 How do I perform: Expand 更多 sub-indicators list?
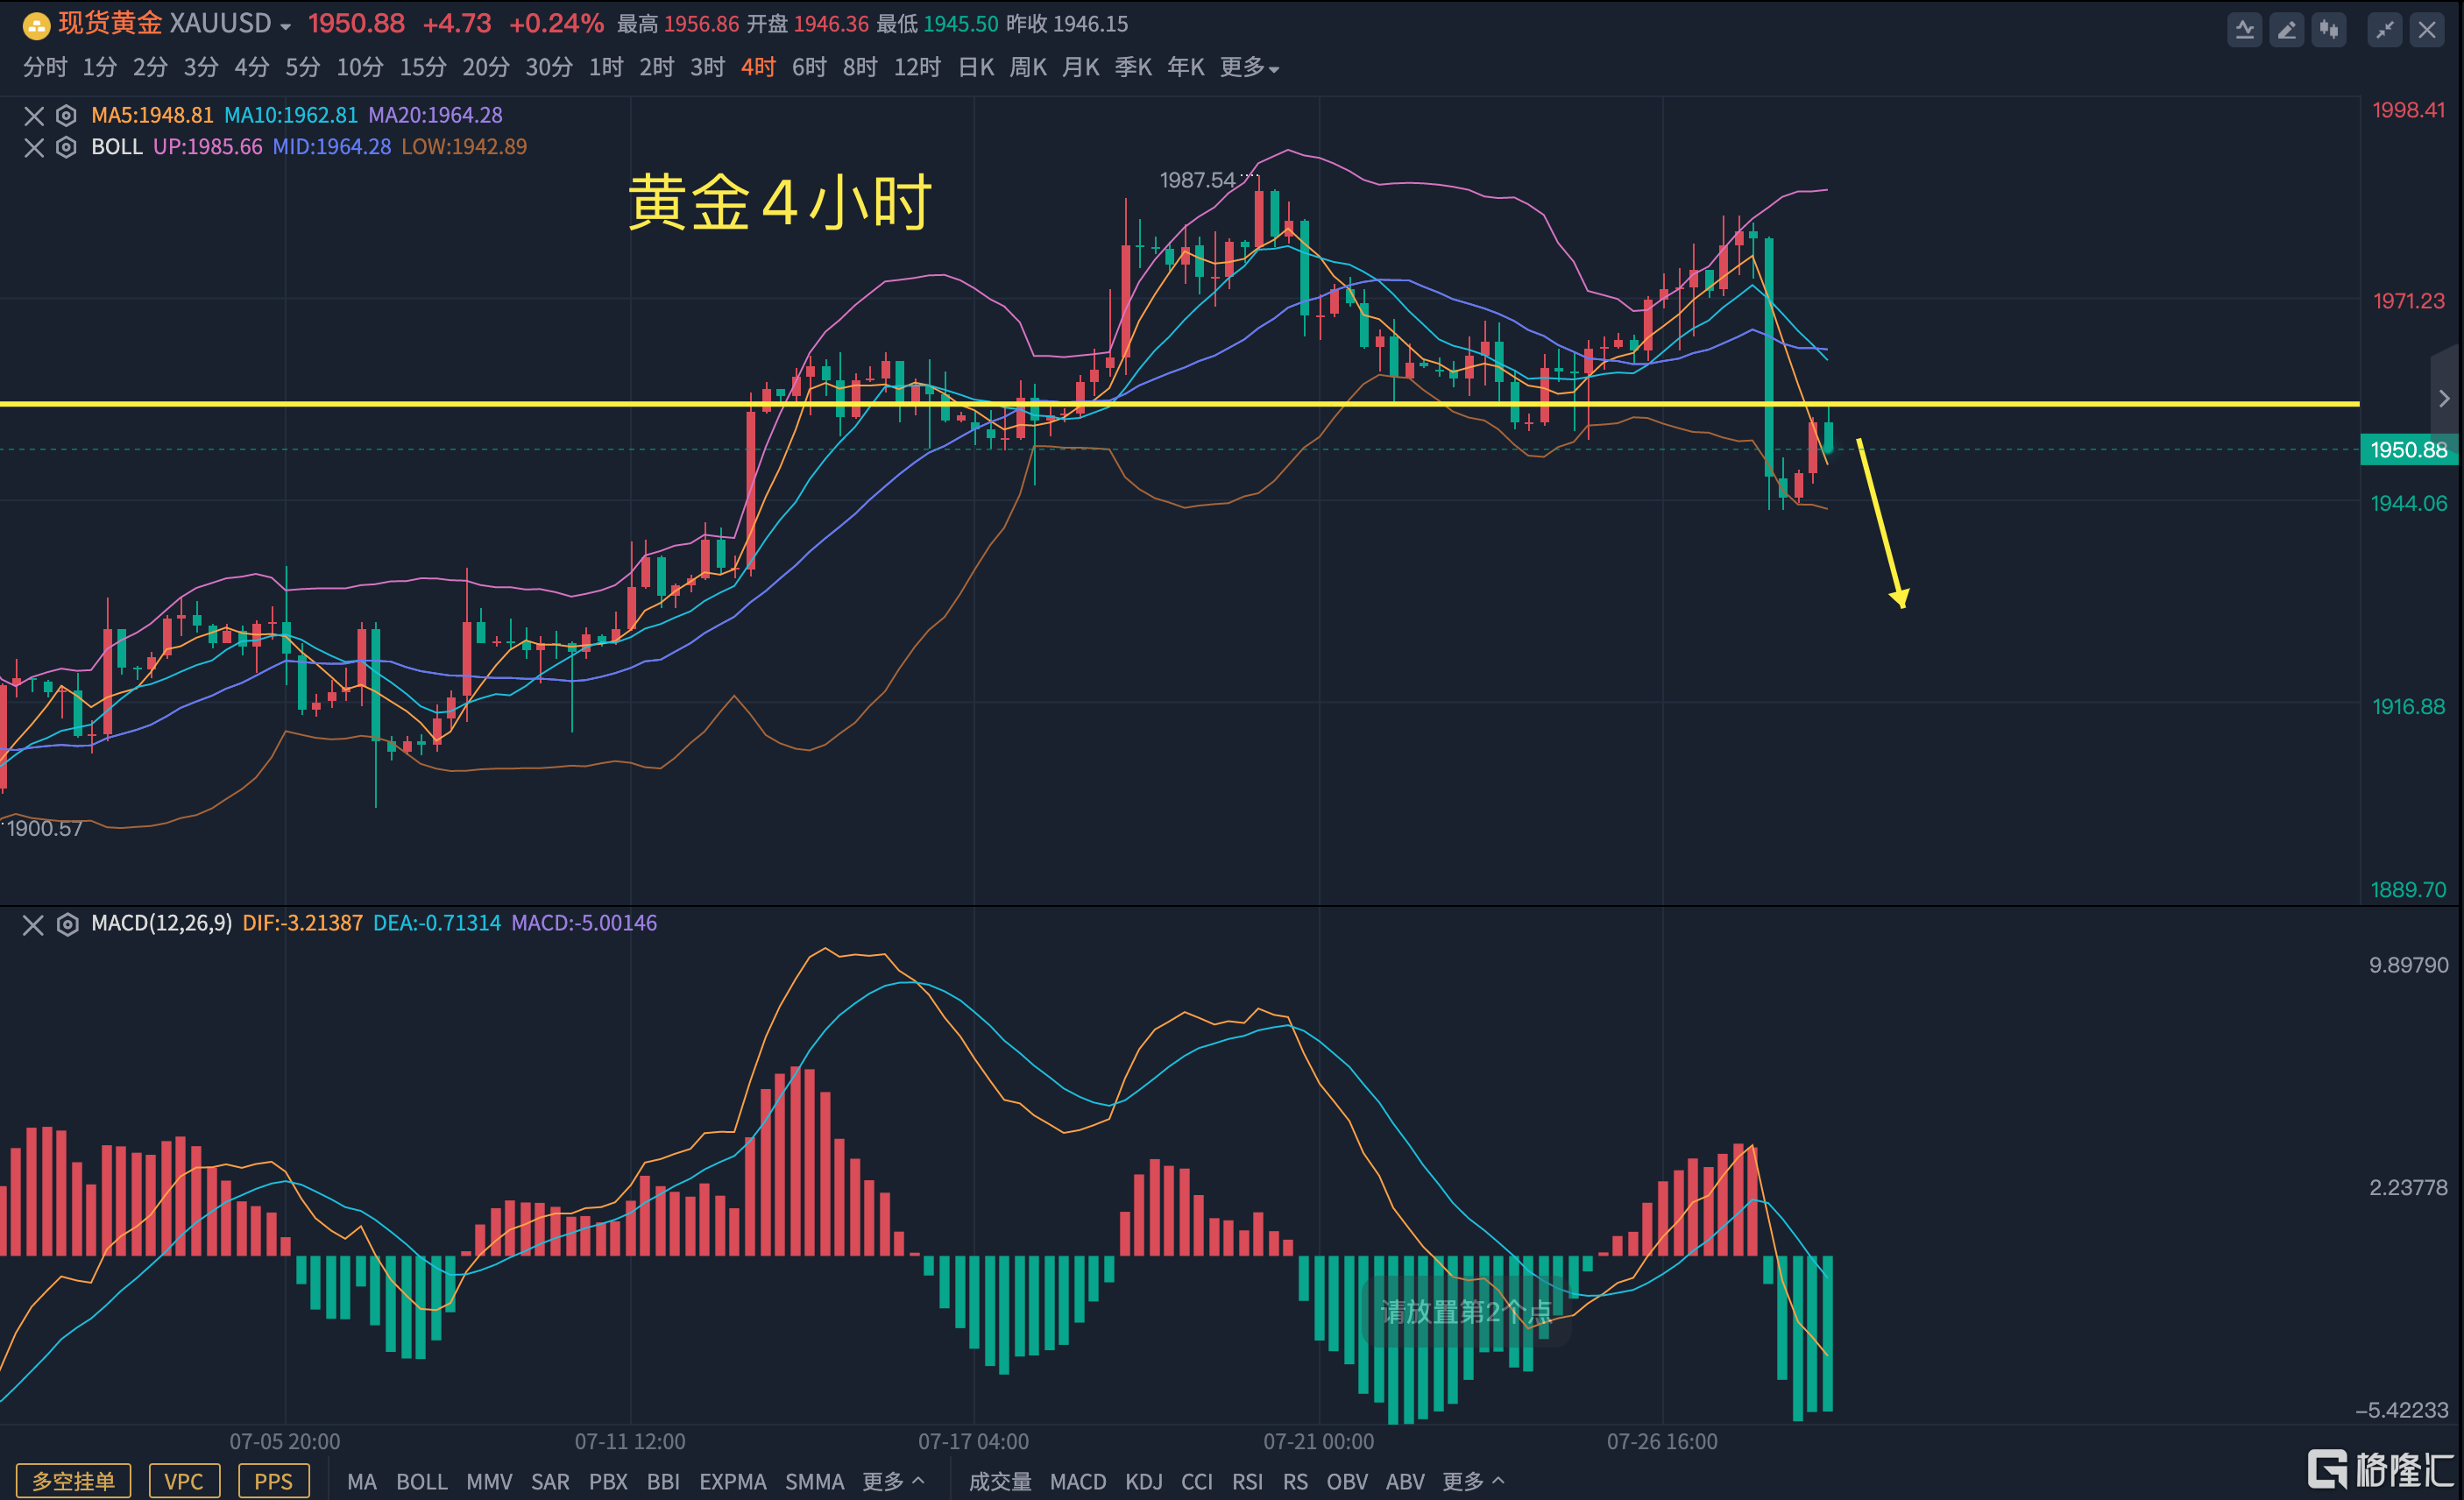(1473, 1482)
